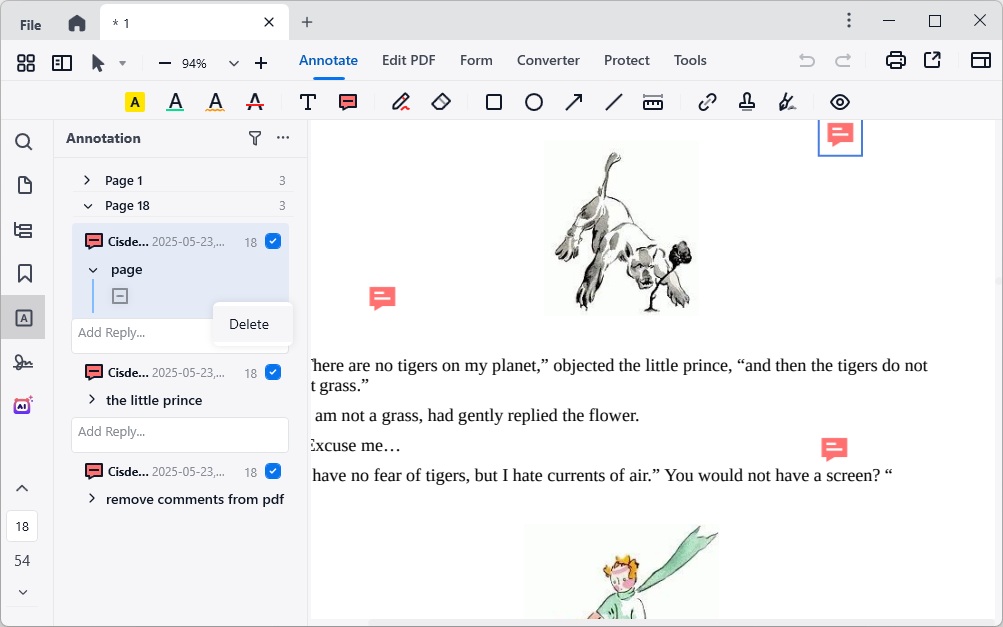
Task: Click the stamp tool icon
Action: pos(747,102)
